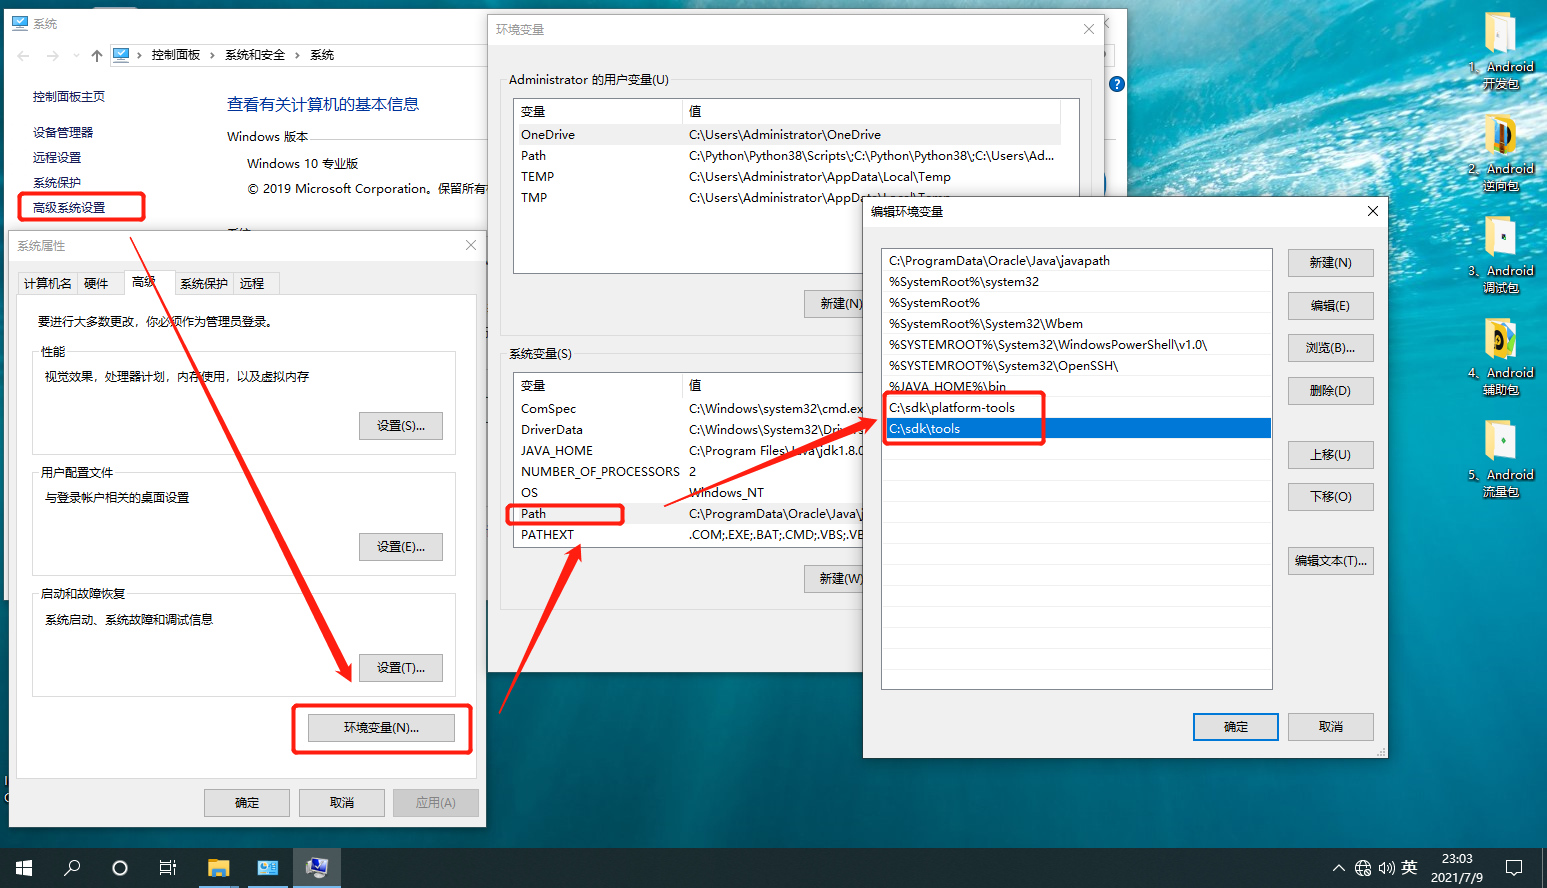Open 环境变量(N)... button

click(x=381, y=728)
